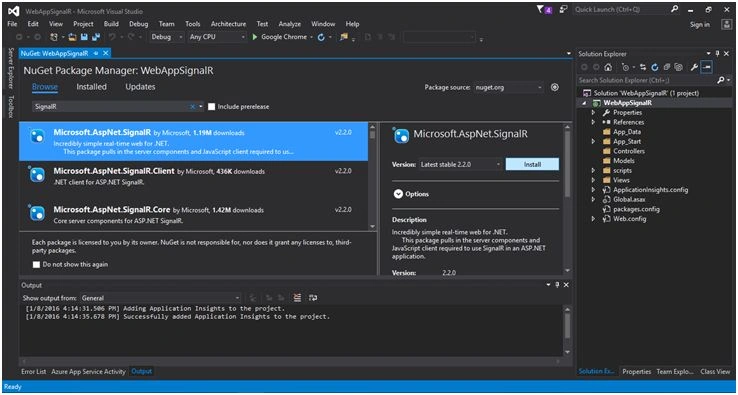Switch to the Installed tab
This screenshot has width=738, height=395.
91,87
